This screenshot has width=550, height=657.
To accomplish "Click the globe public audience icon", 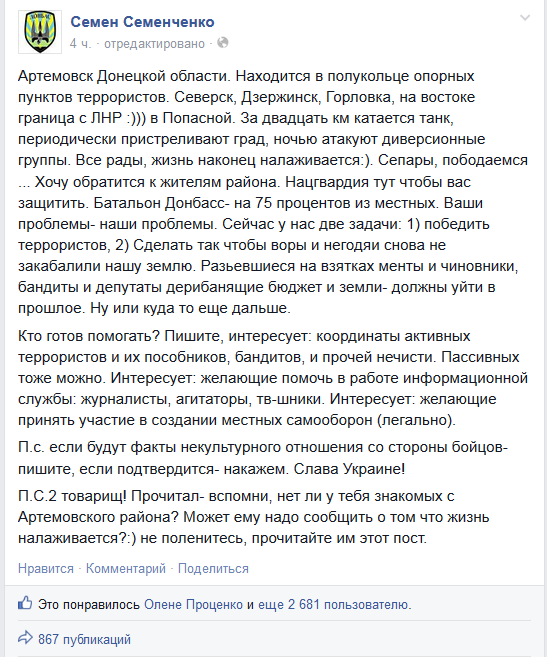I will coord(223,43).
